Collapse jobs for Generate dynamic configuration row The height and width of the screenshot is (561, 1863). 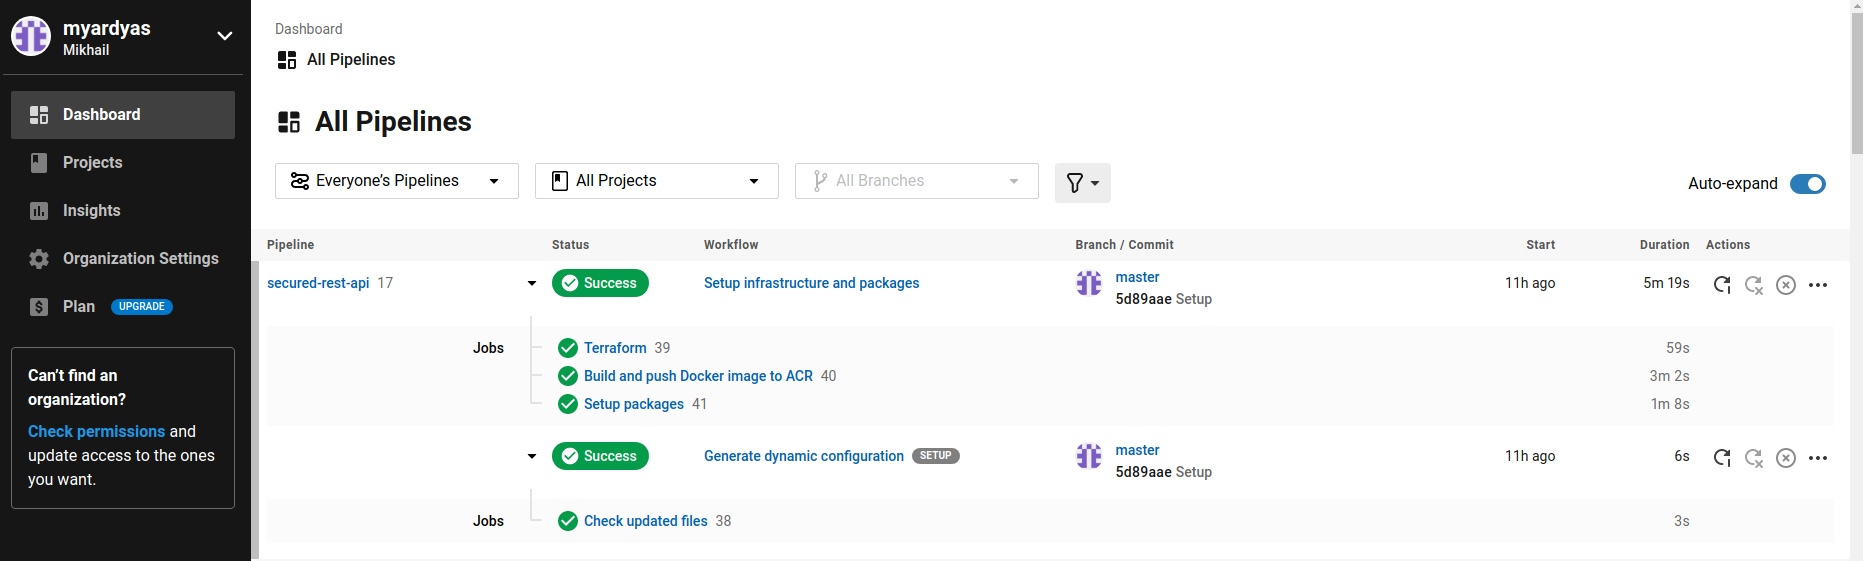click(x=532, y=457)
